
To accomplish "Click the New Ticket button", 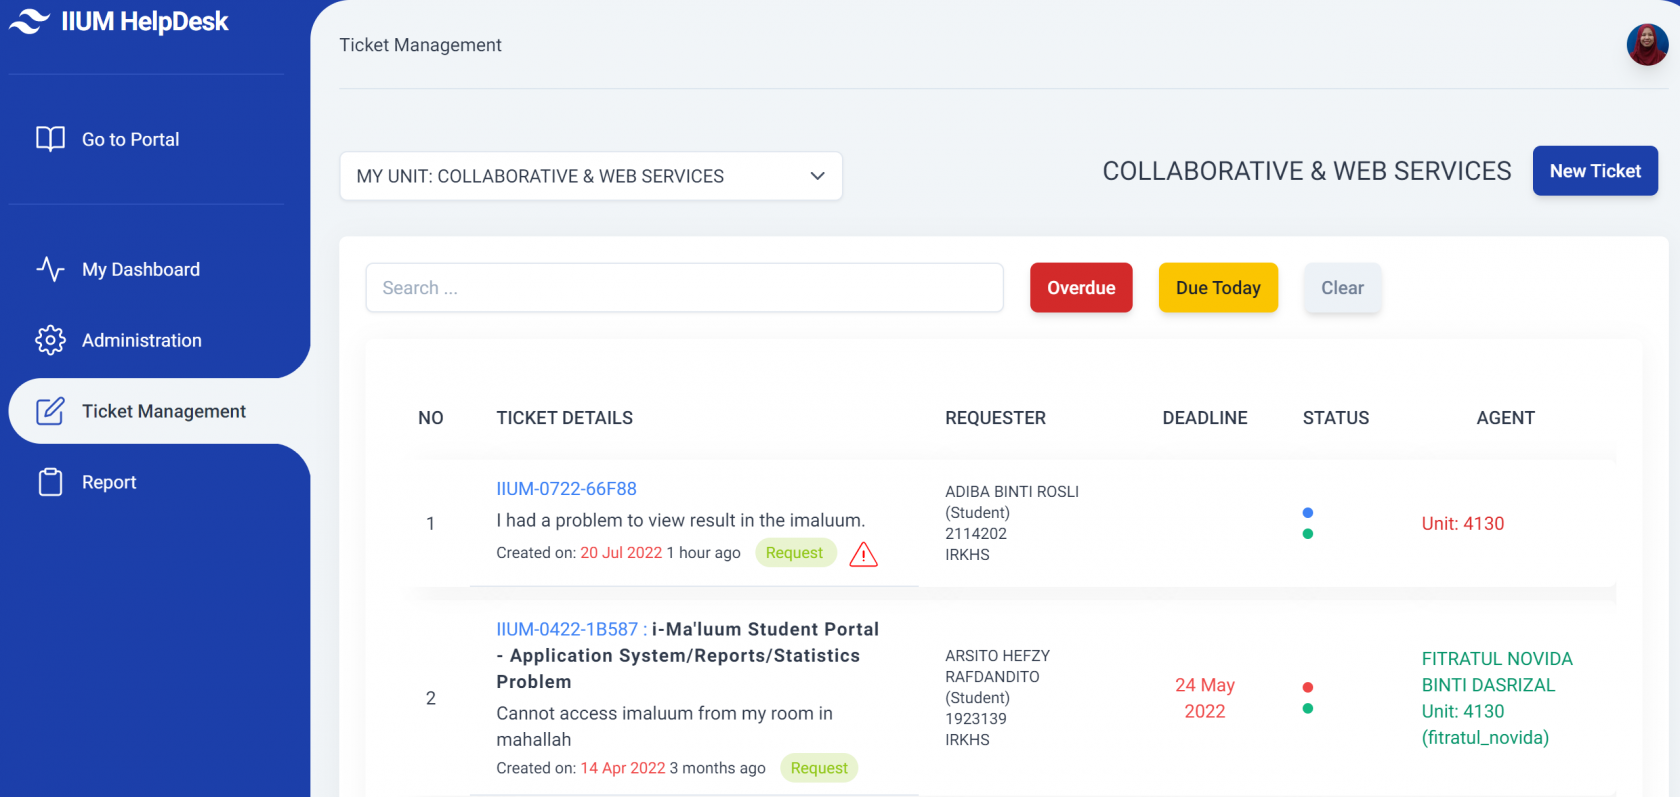I will [x=1595, y=171].
